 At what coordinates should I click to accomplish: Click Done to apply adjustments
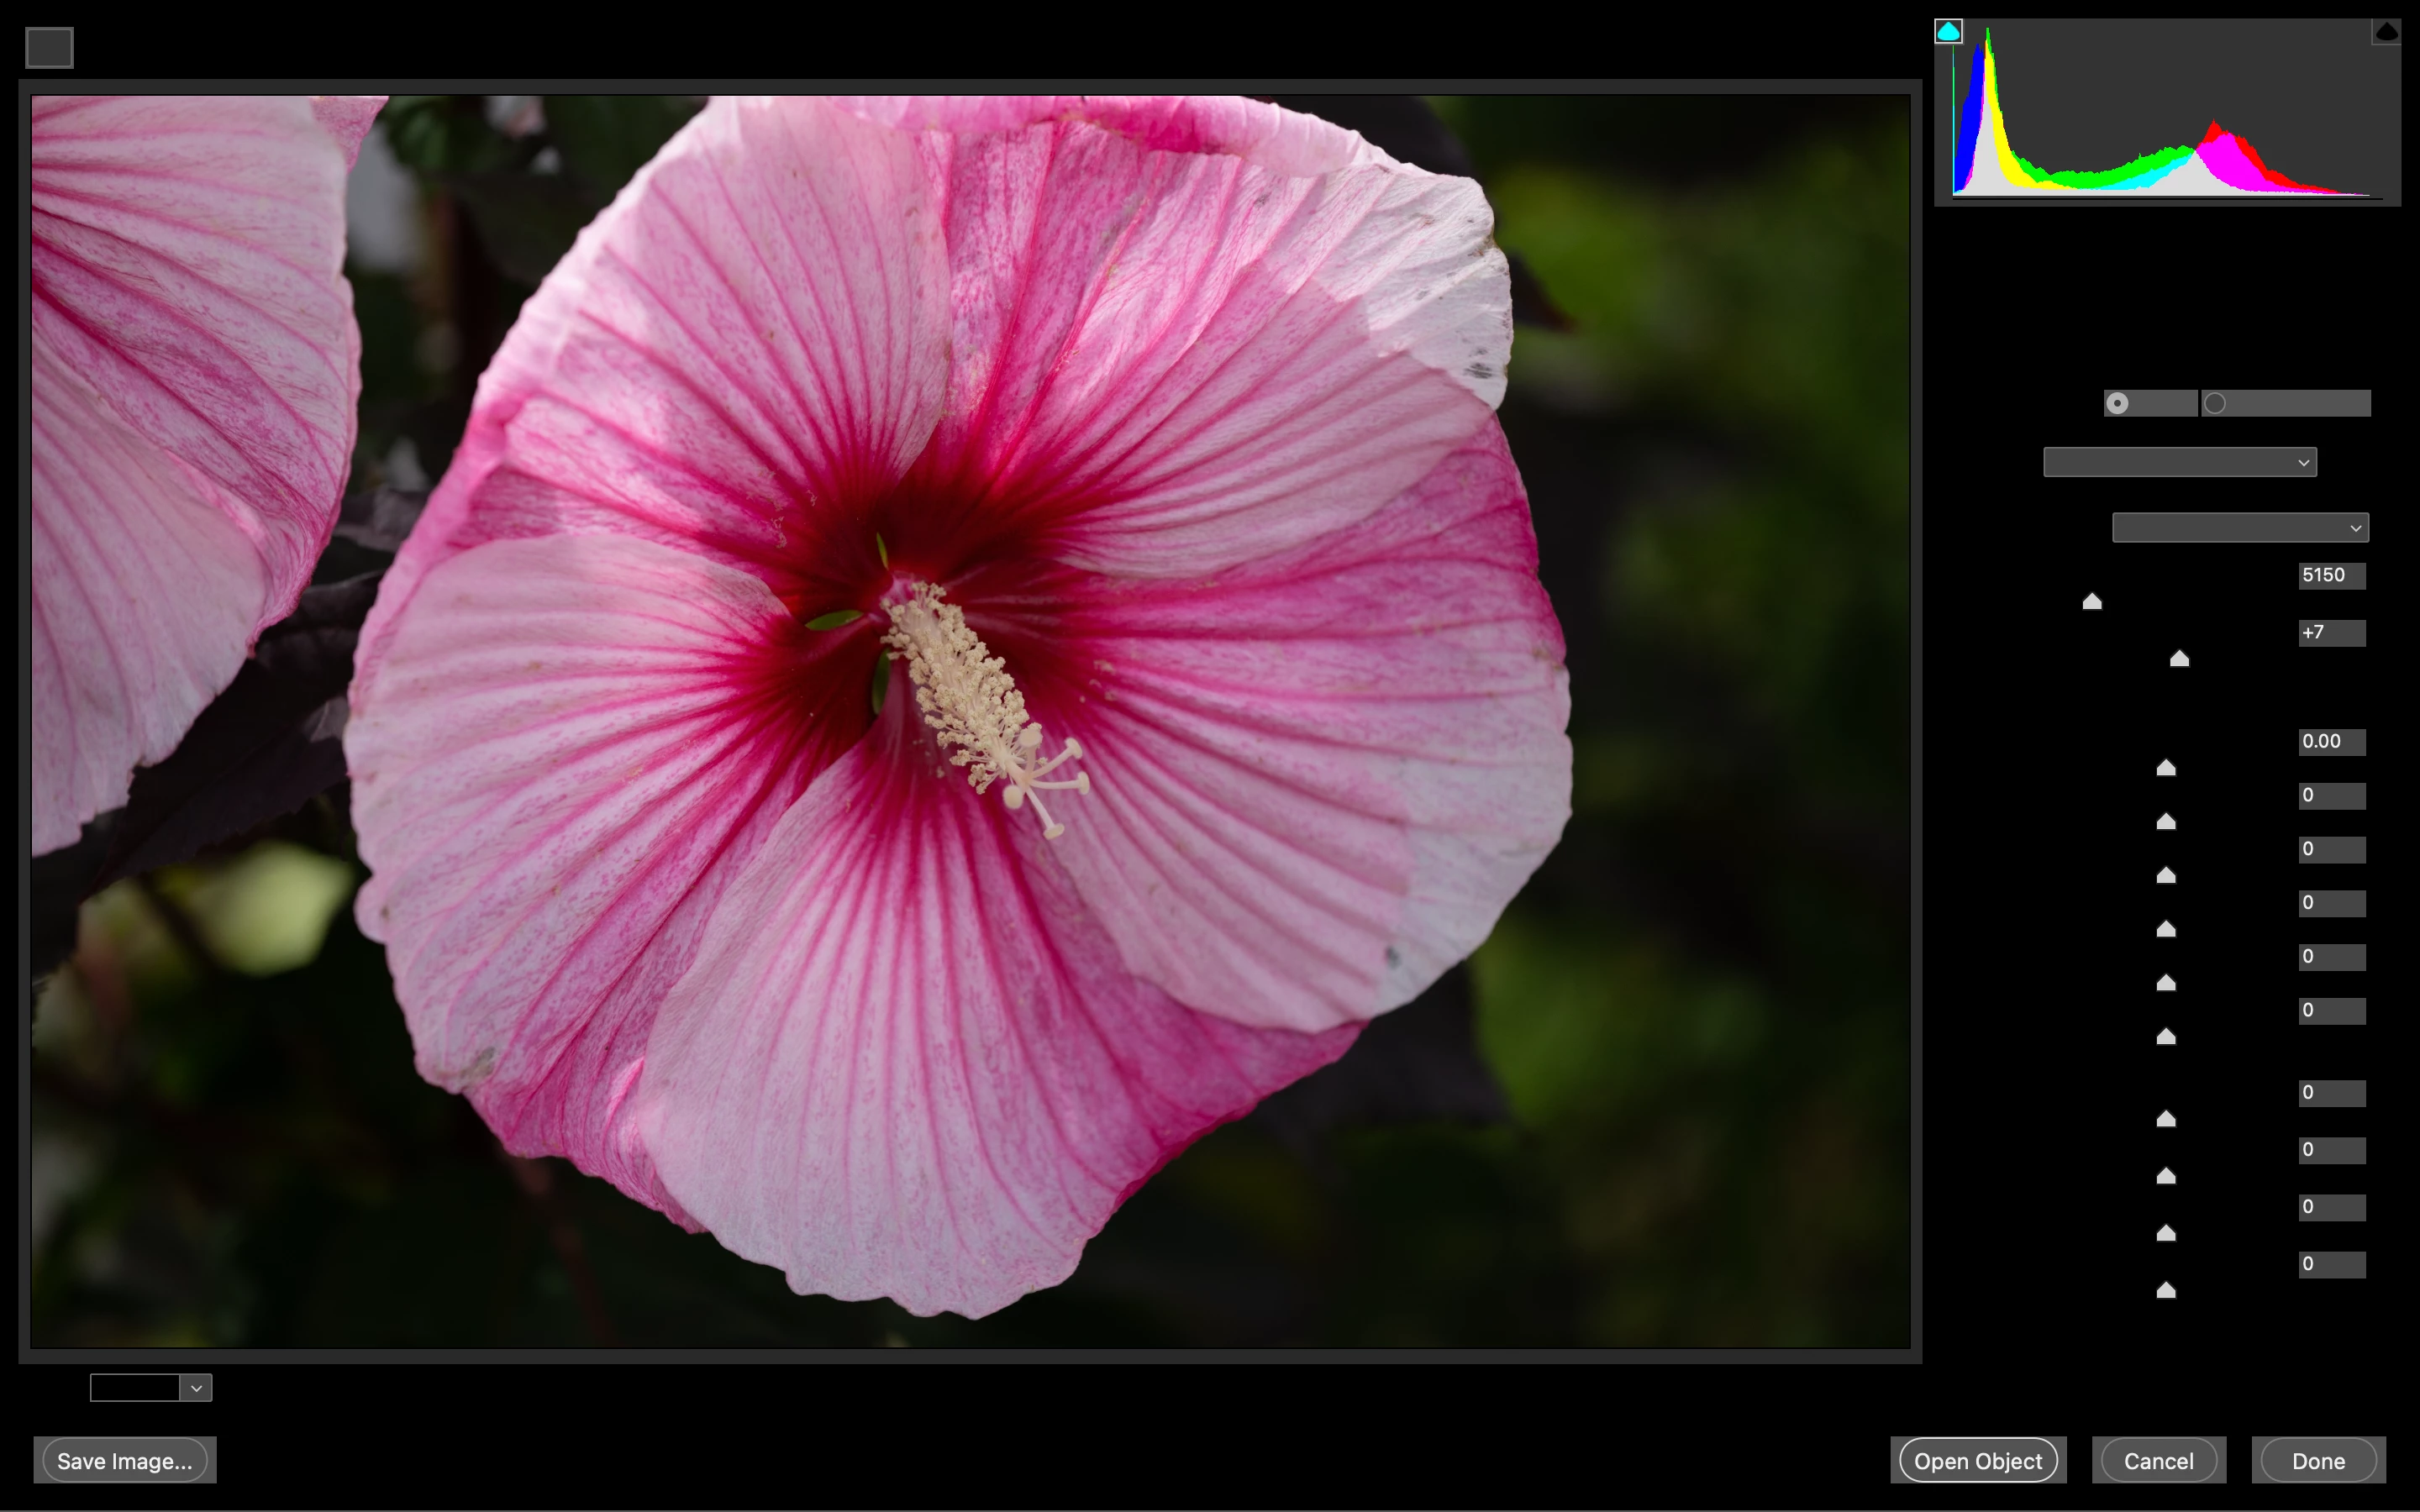tap(2318, 1460)
